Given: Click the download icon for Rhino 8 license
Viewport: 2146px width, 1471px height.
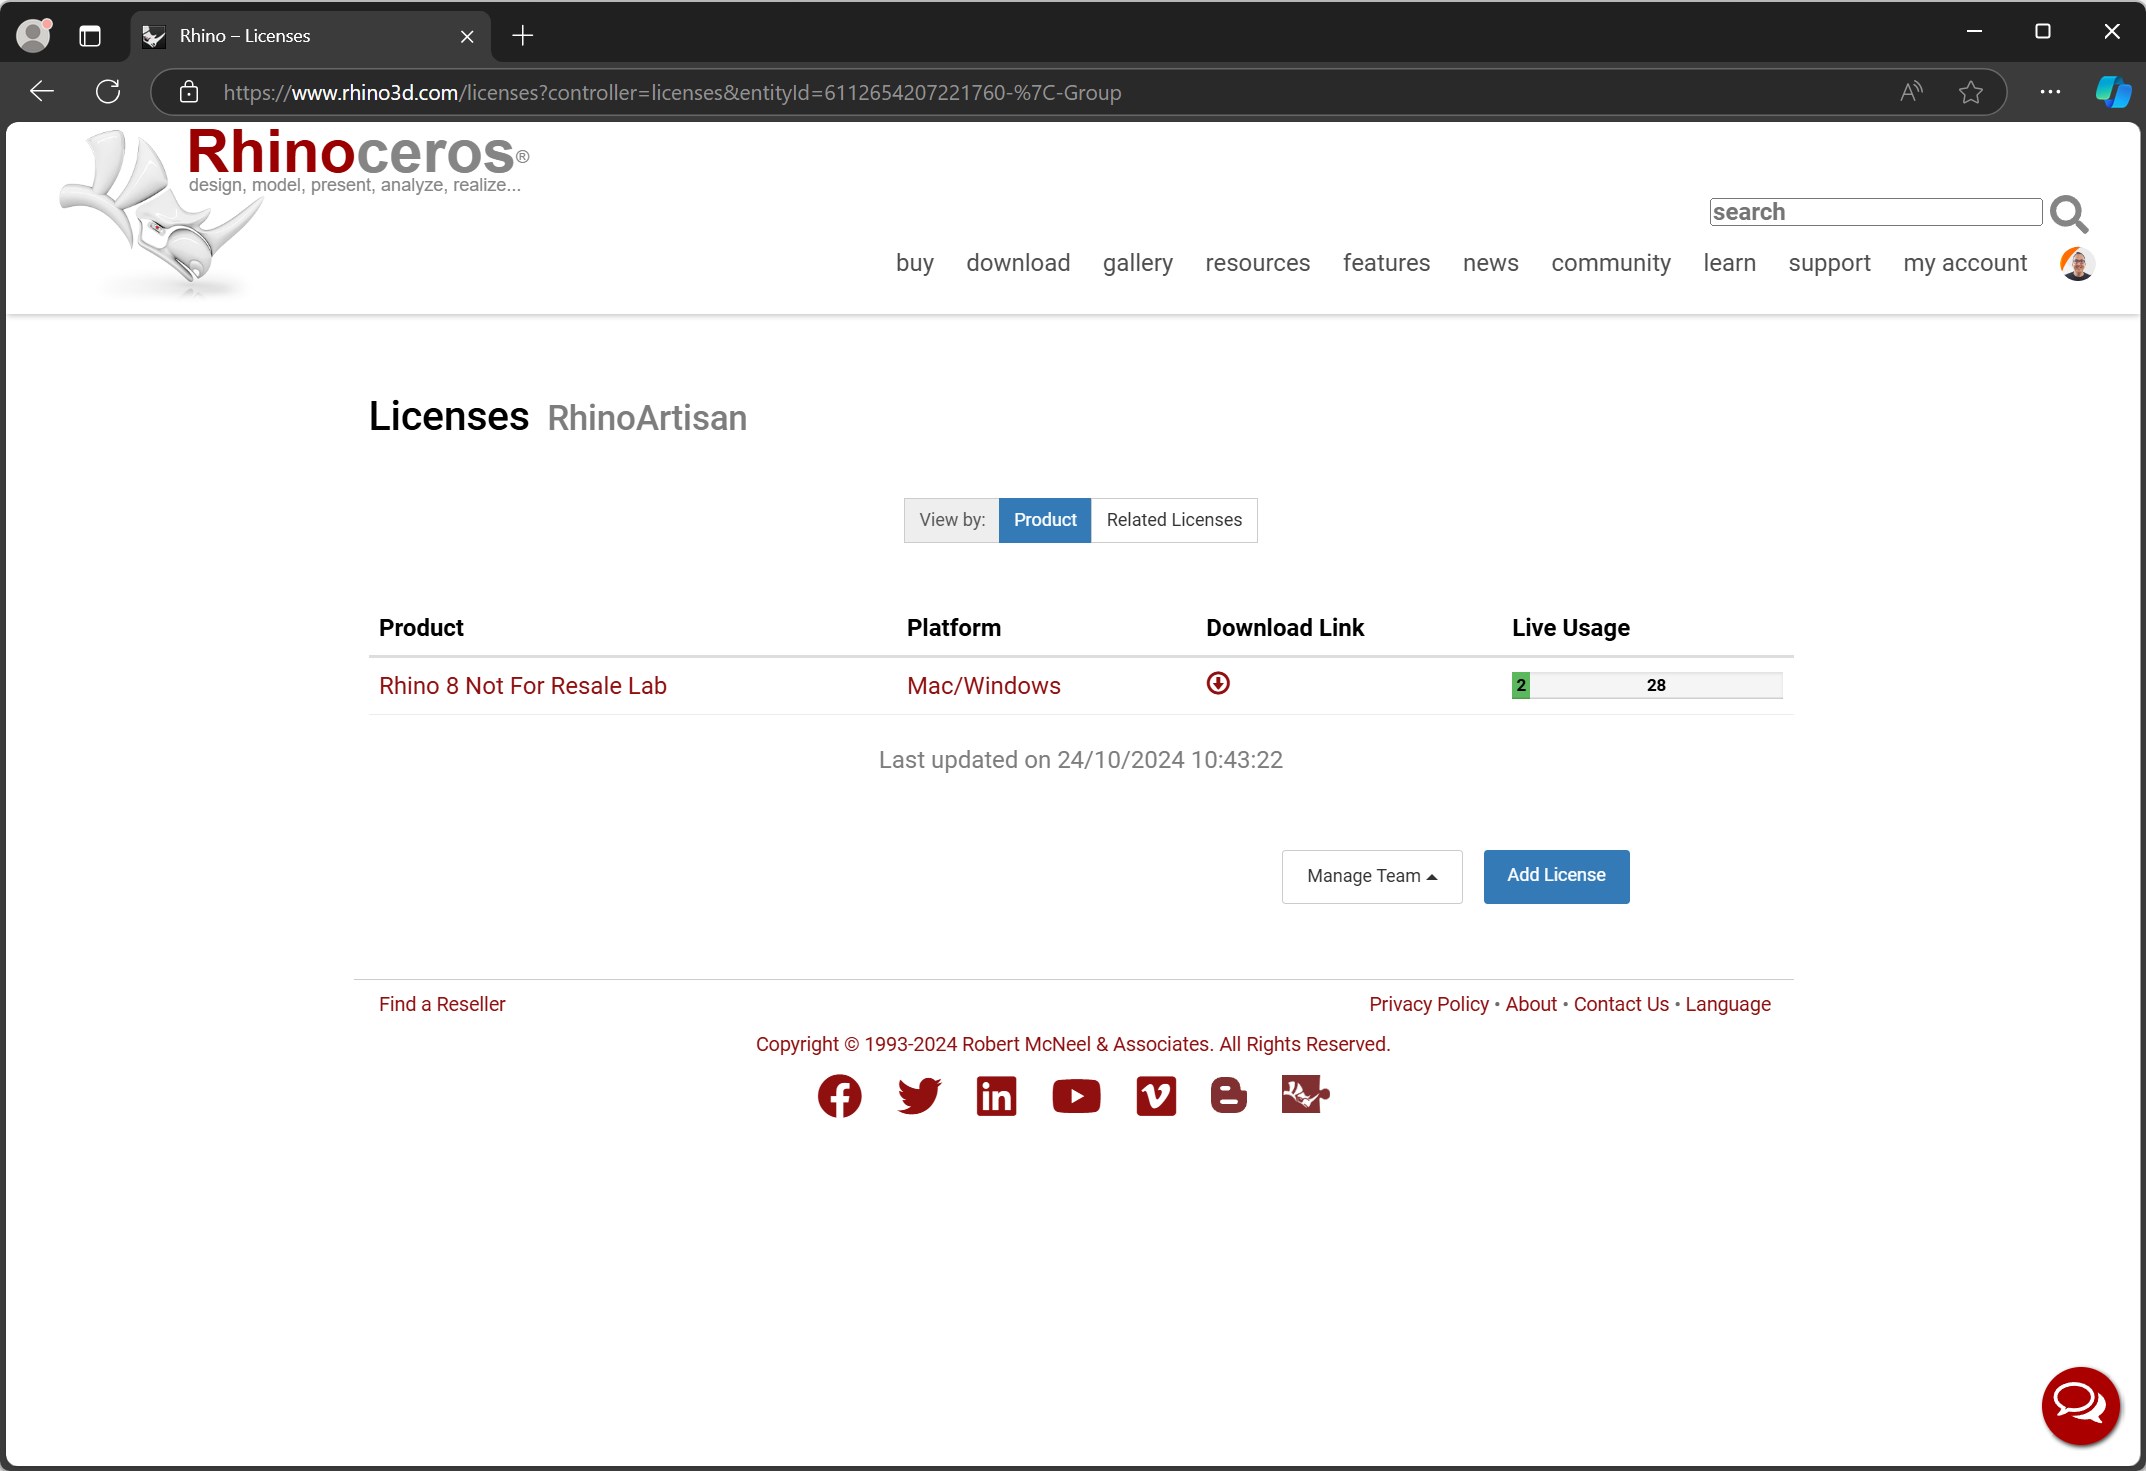Looking at the screenshot, I should point(1218,683).
